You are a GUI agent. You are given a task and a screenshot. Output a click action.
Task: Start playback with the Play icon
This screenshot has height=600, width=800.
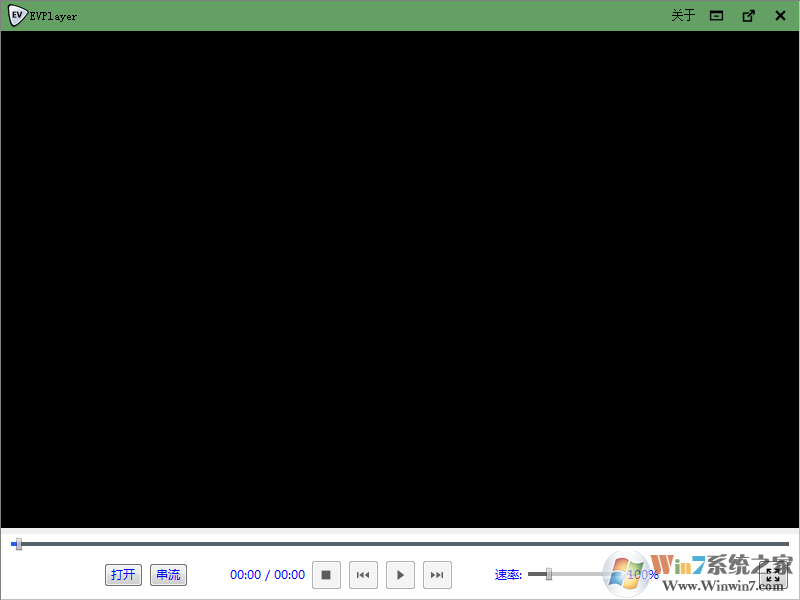coord(400,574)
